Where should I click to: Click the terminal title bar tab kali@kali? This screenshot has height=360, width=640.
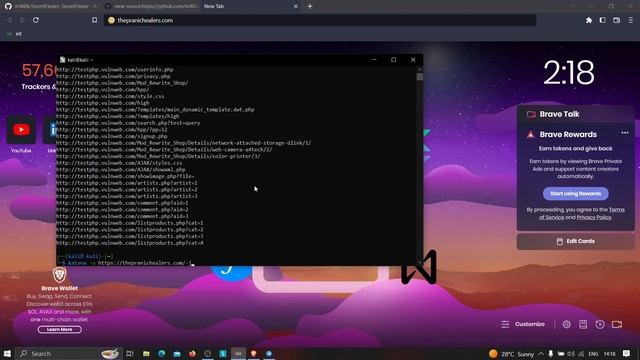click(x=77, y=60)
